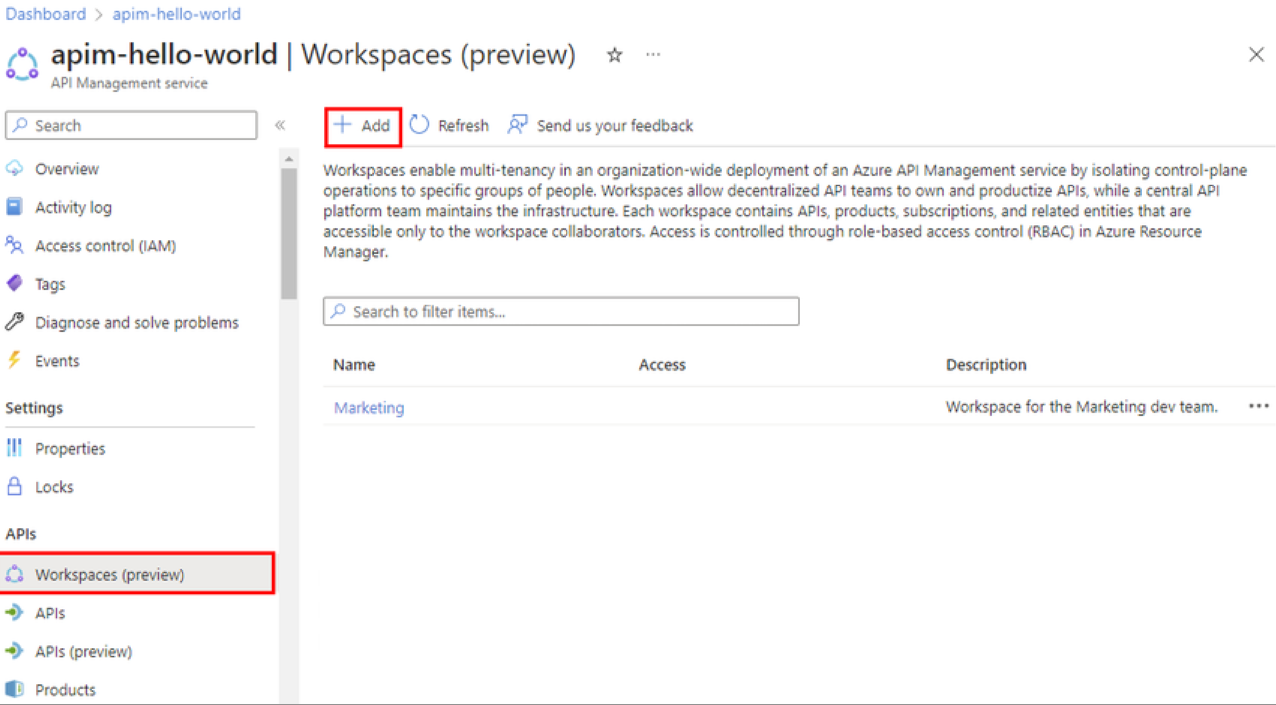Click the Overview cloud icon
The width and height of the screenshot is (1276, 705).
[x=15, y=169]
